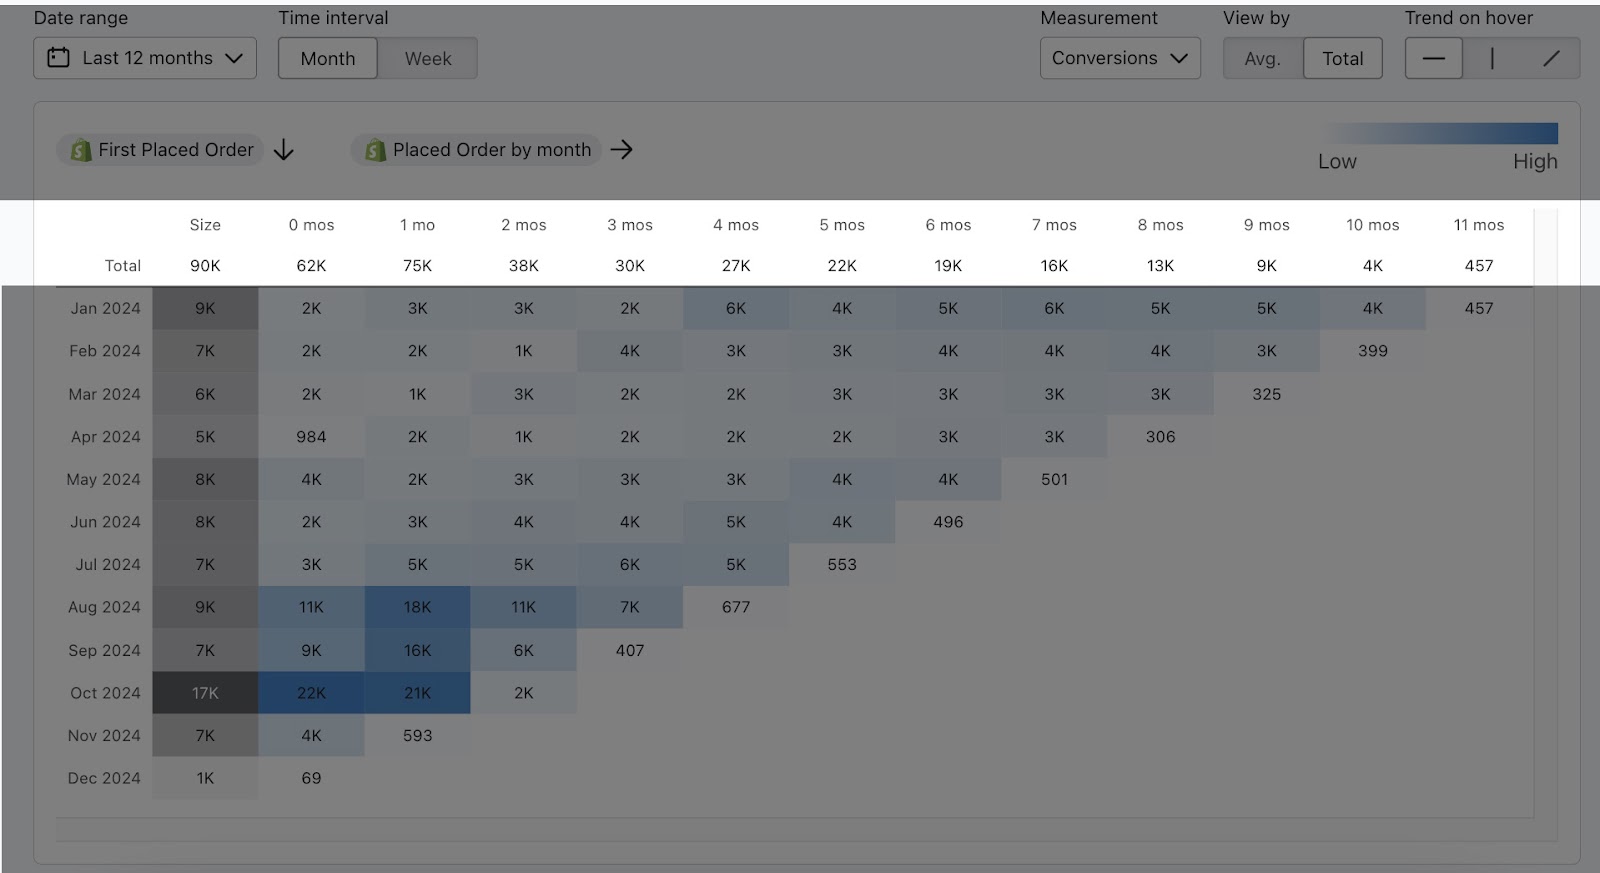Click the right arrow beside Placed Order by month
Screen dimensions: 1600x873
(x=622, y=149)
